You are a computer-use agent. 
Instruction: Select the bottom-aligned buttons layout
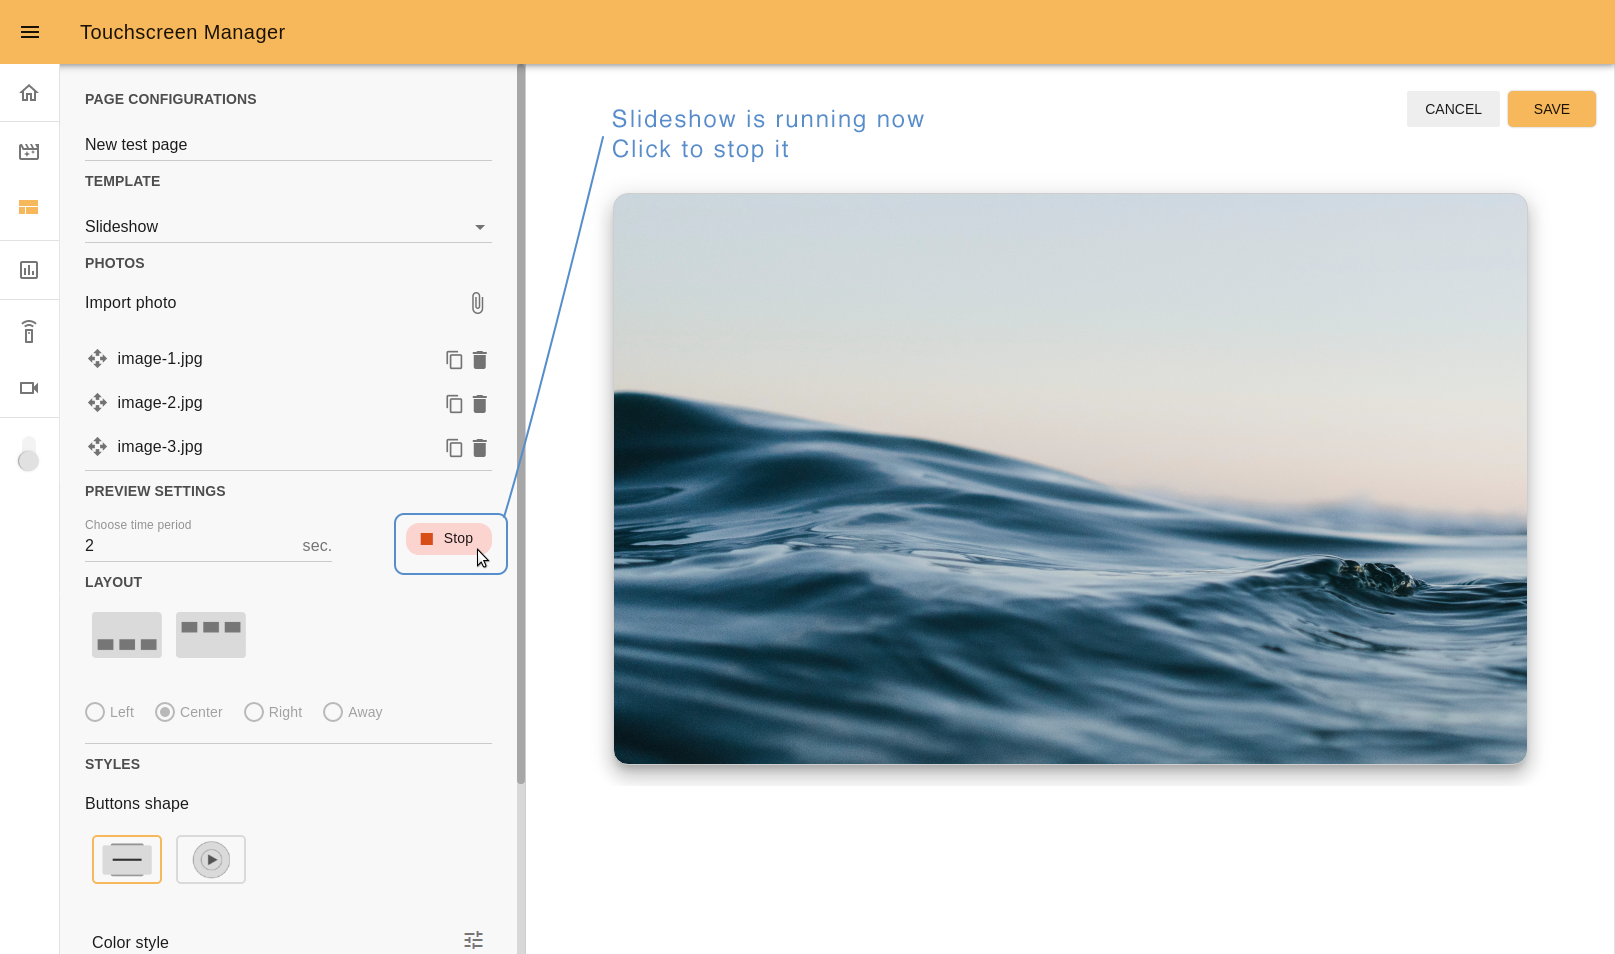click(x=127, y=635)
